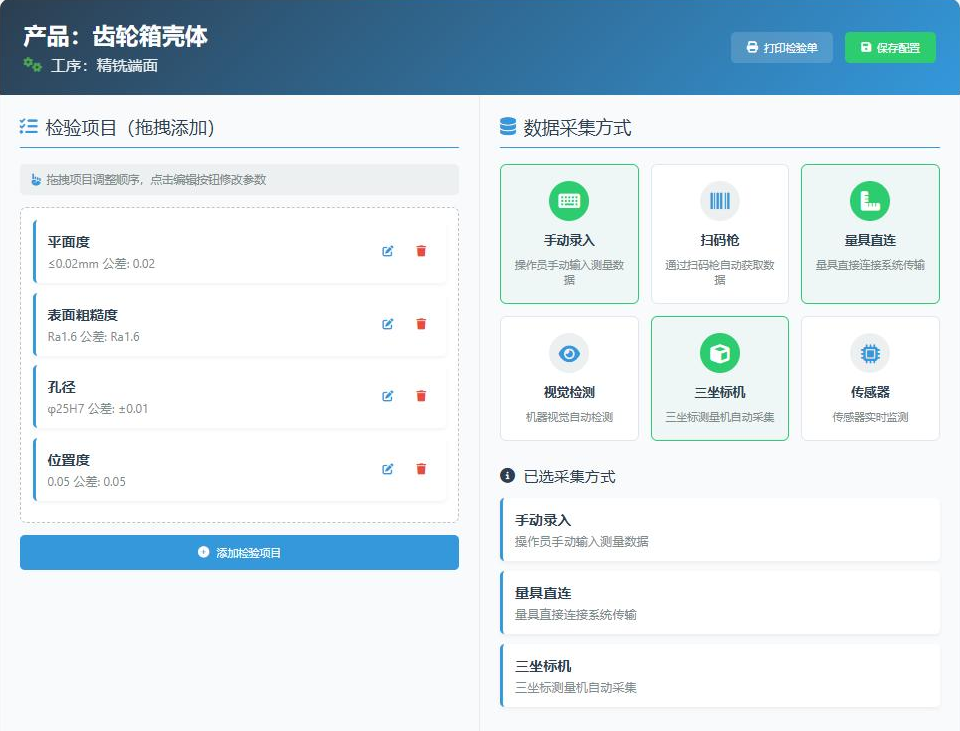Remove 位置度 using its red trash icon

tap(421, 469)
